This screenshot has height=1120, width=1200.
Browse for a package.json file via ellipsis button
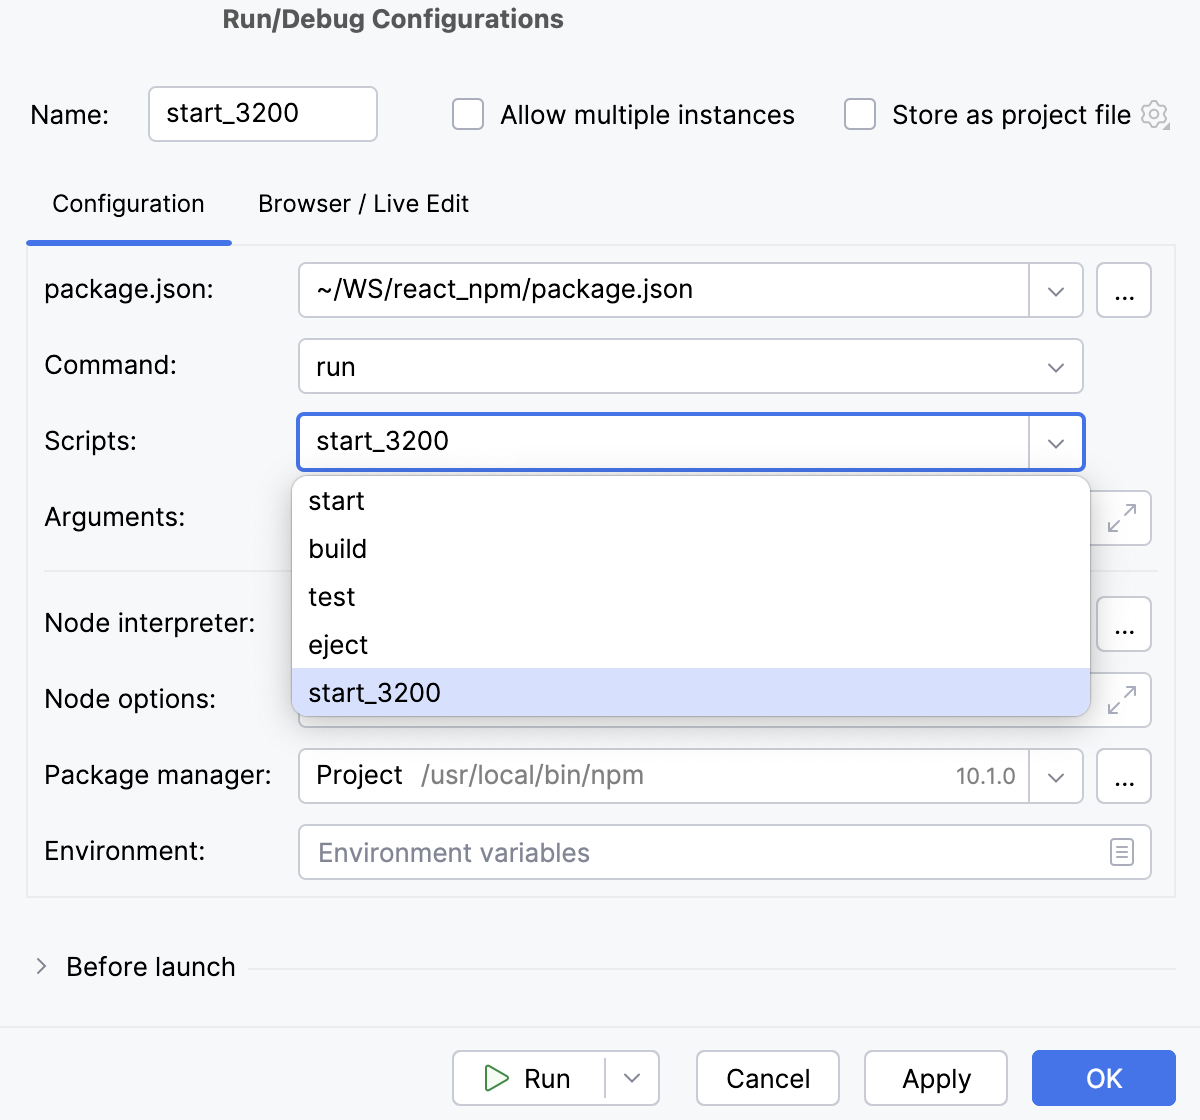tap(1124, 290)
